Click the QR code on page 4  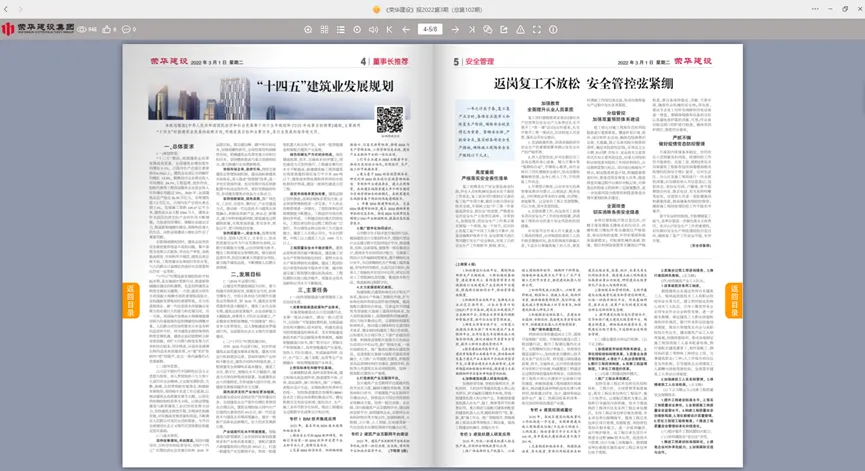(x=389, y=120)
